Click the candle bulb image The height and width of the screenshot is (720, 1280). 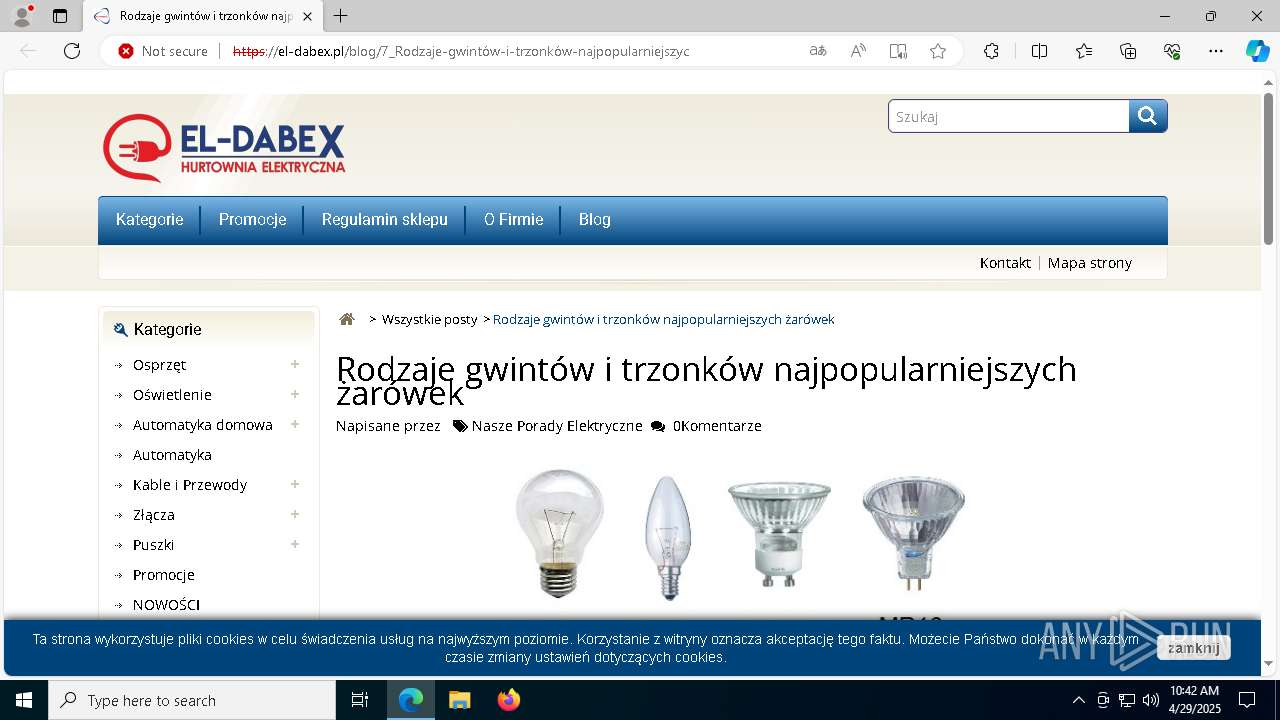click(x=668, y=537)
